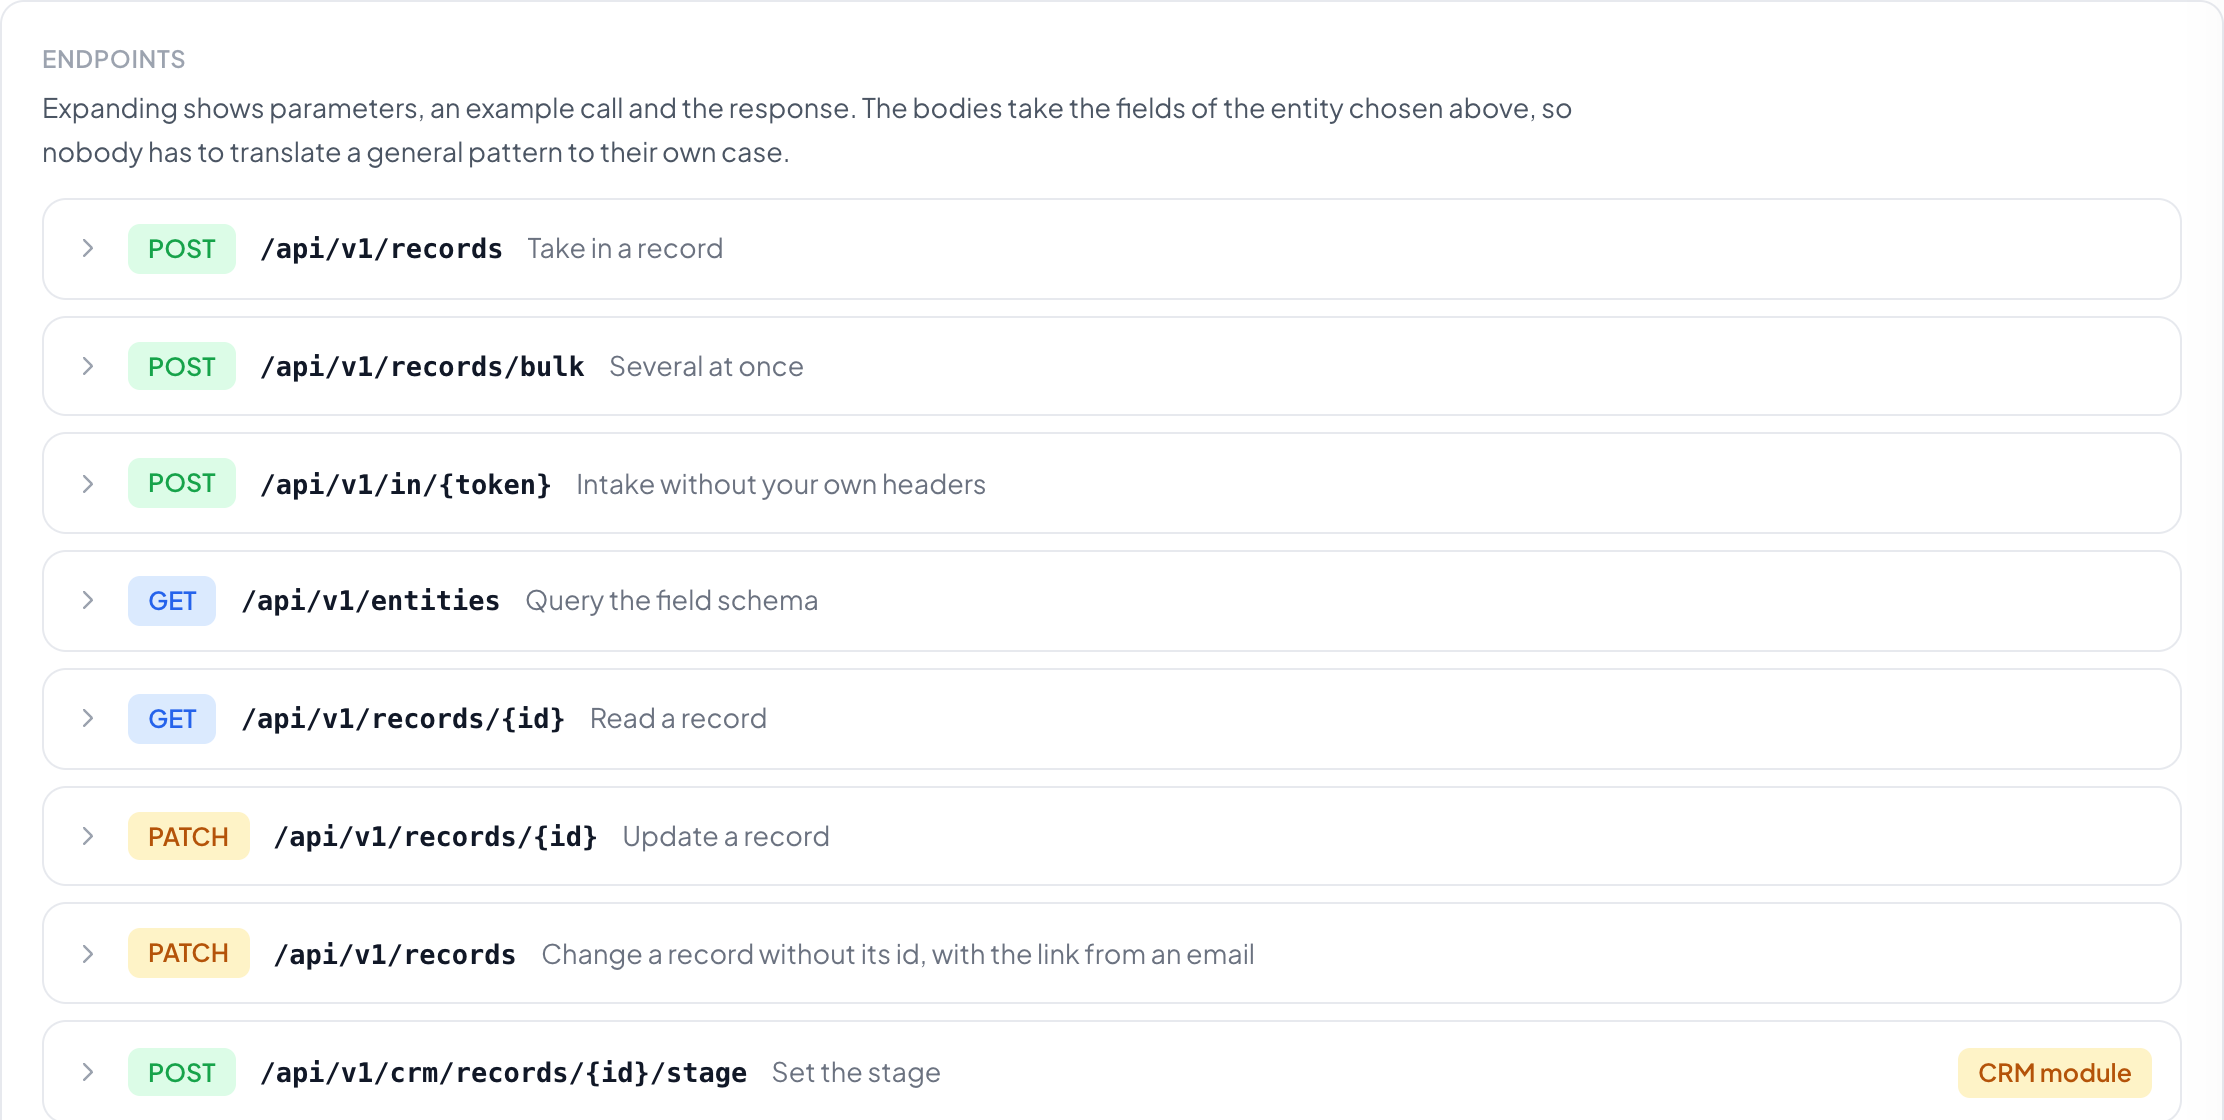2224x1120 pixels.
Task: Expand the PATCH /api/v1/records/{id} chevron
Action: tap(88, 836)
